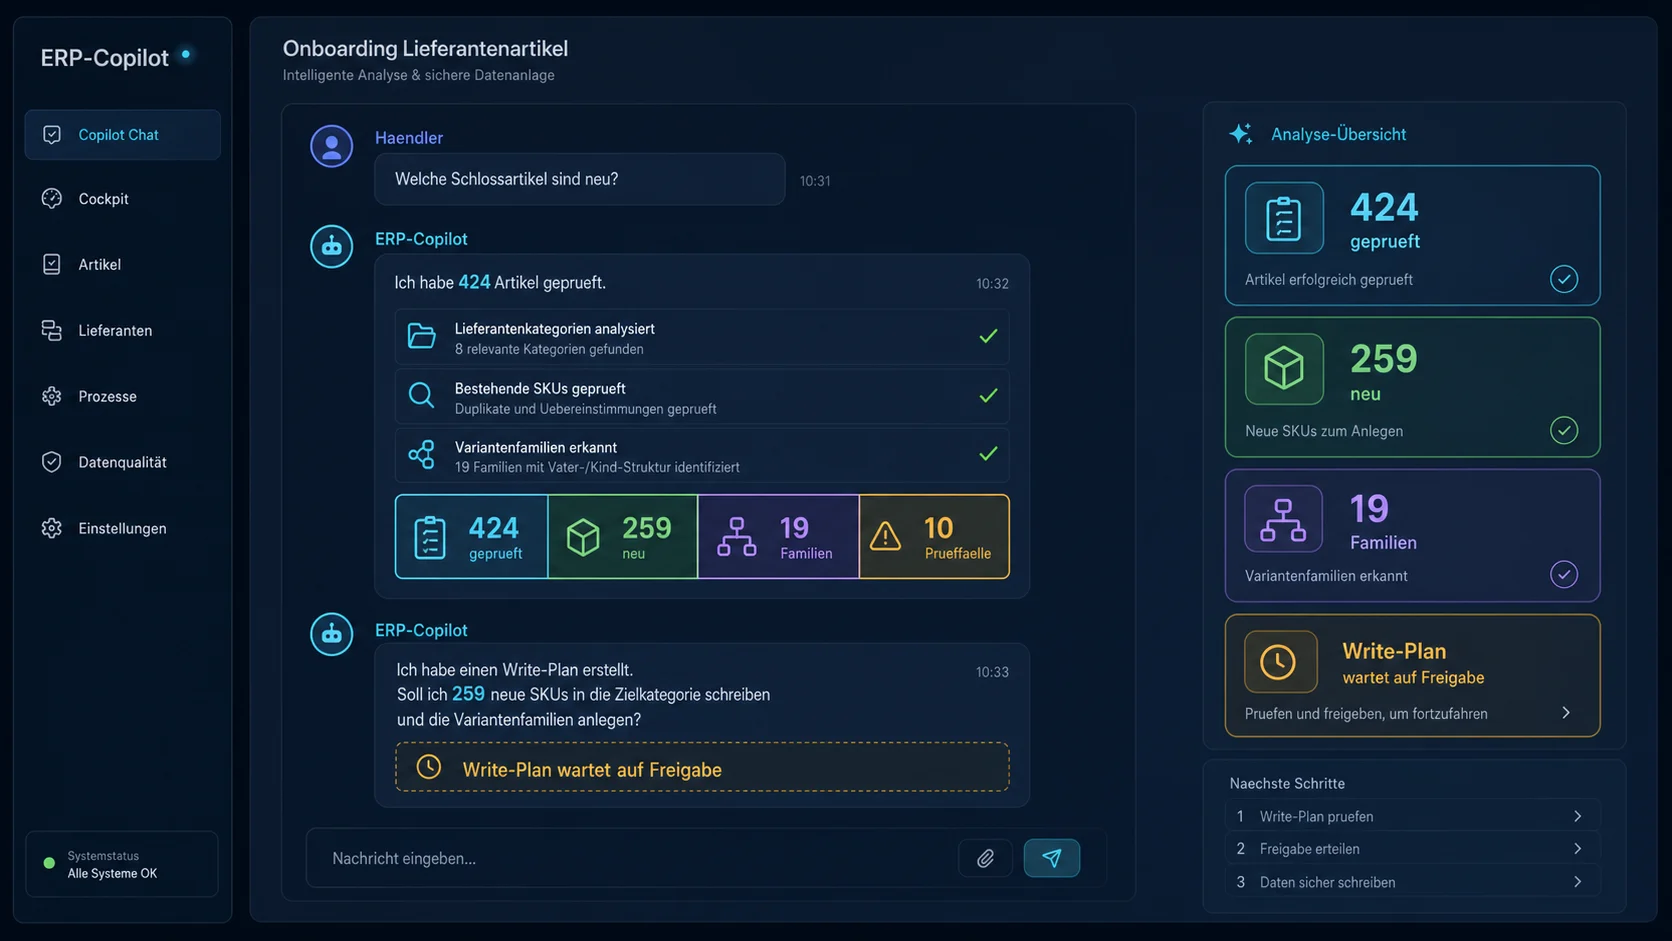Expand the Freigabe erteilen step chevron

point(1577,849)
